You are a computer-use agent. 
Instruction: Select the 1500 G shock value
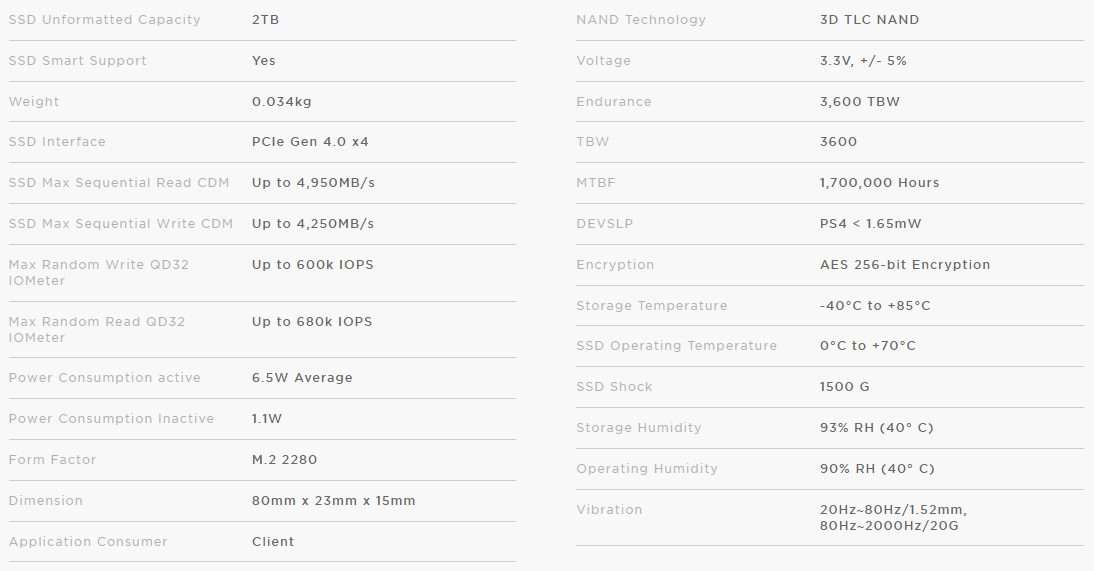pos(847,387)
